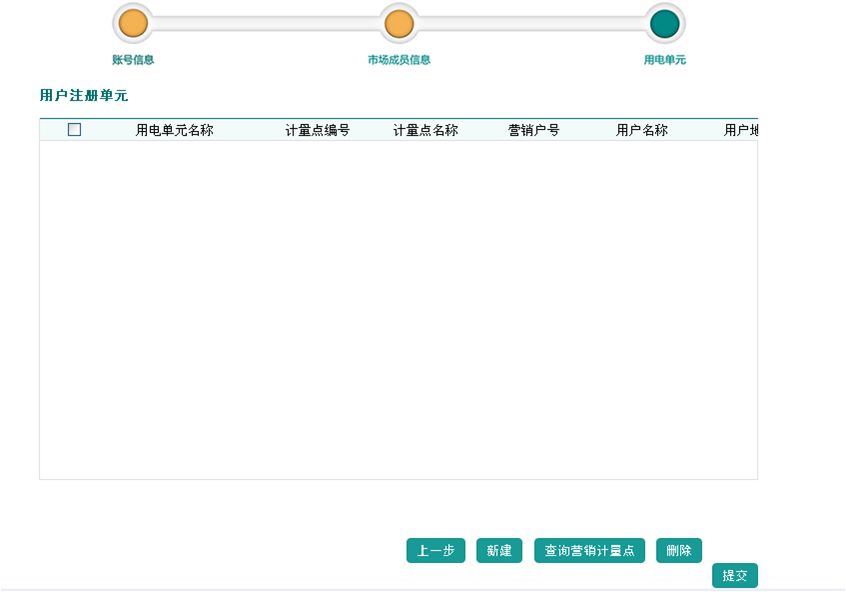
Task: Select the 用电单元 step label
Action: (664, 60)
